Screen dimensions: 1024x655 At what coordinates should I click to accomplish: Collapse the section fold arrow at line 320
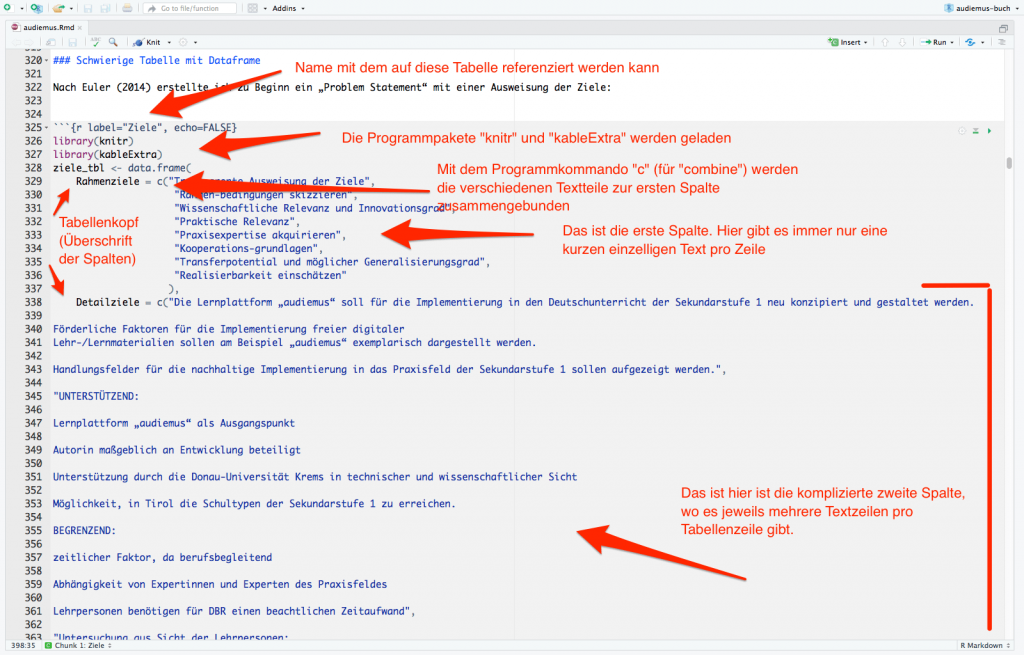click(46, 60)
